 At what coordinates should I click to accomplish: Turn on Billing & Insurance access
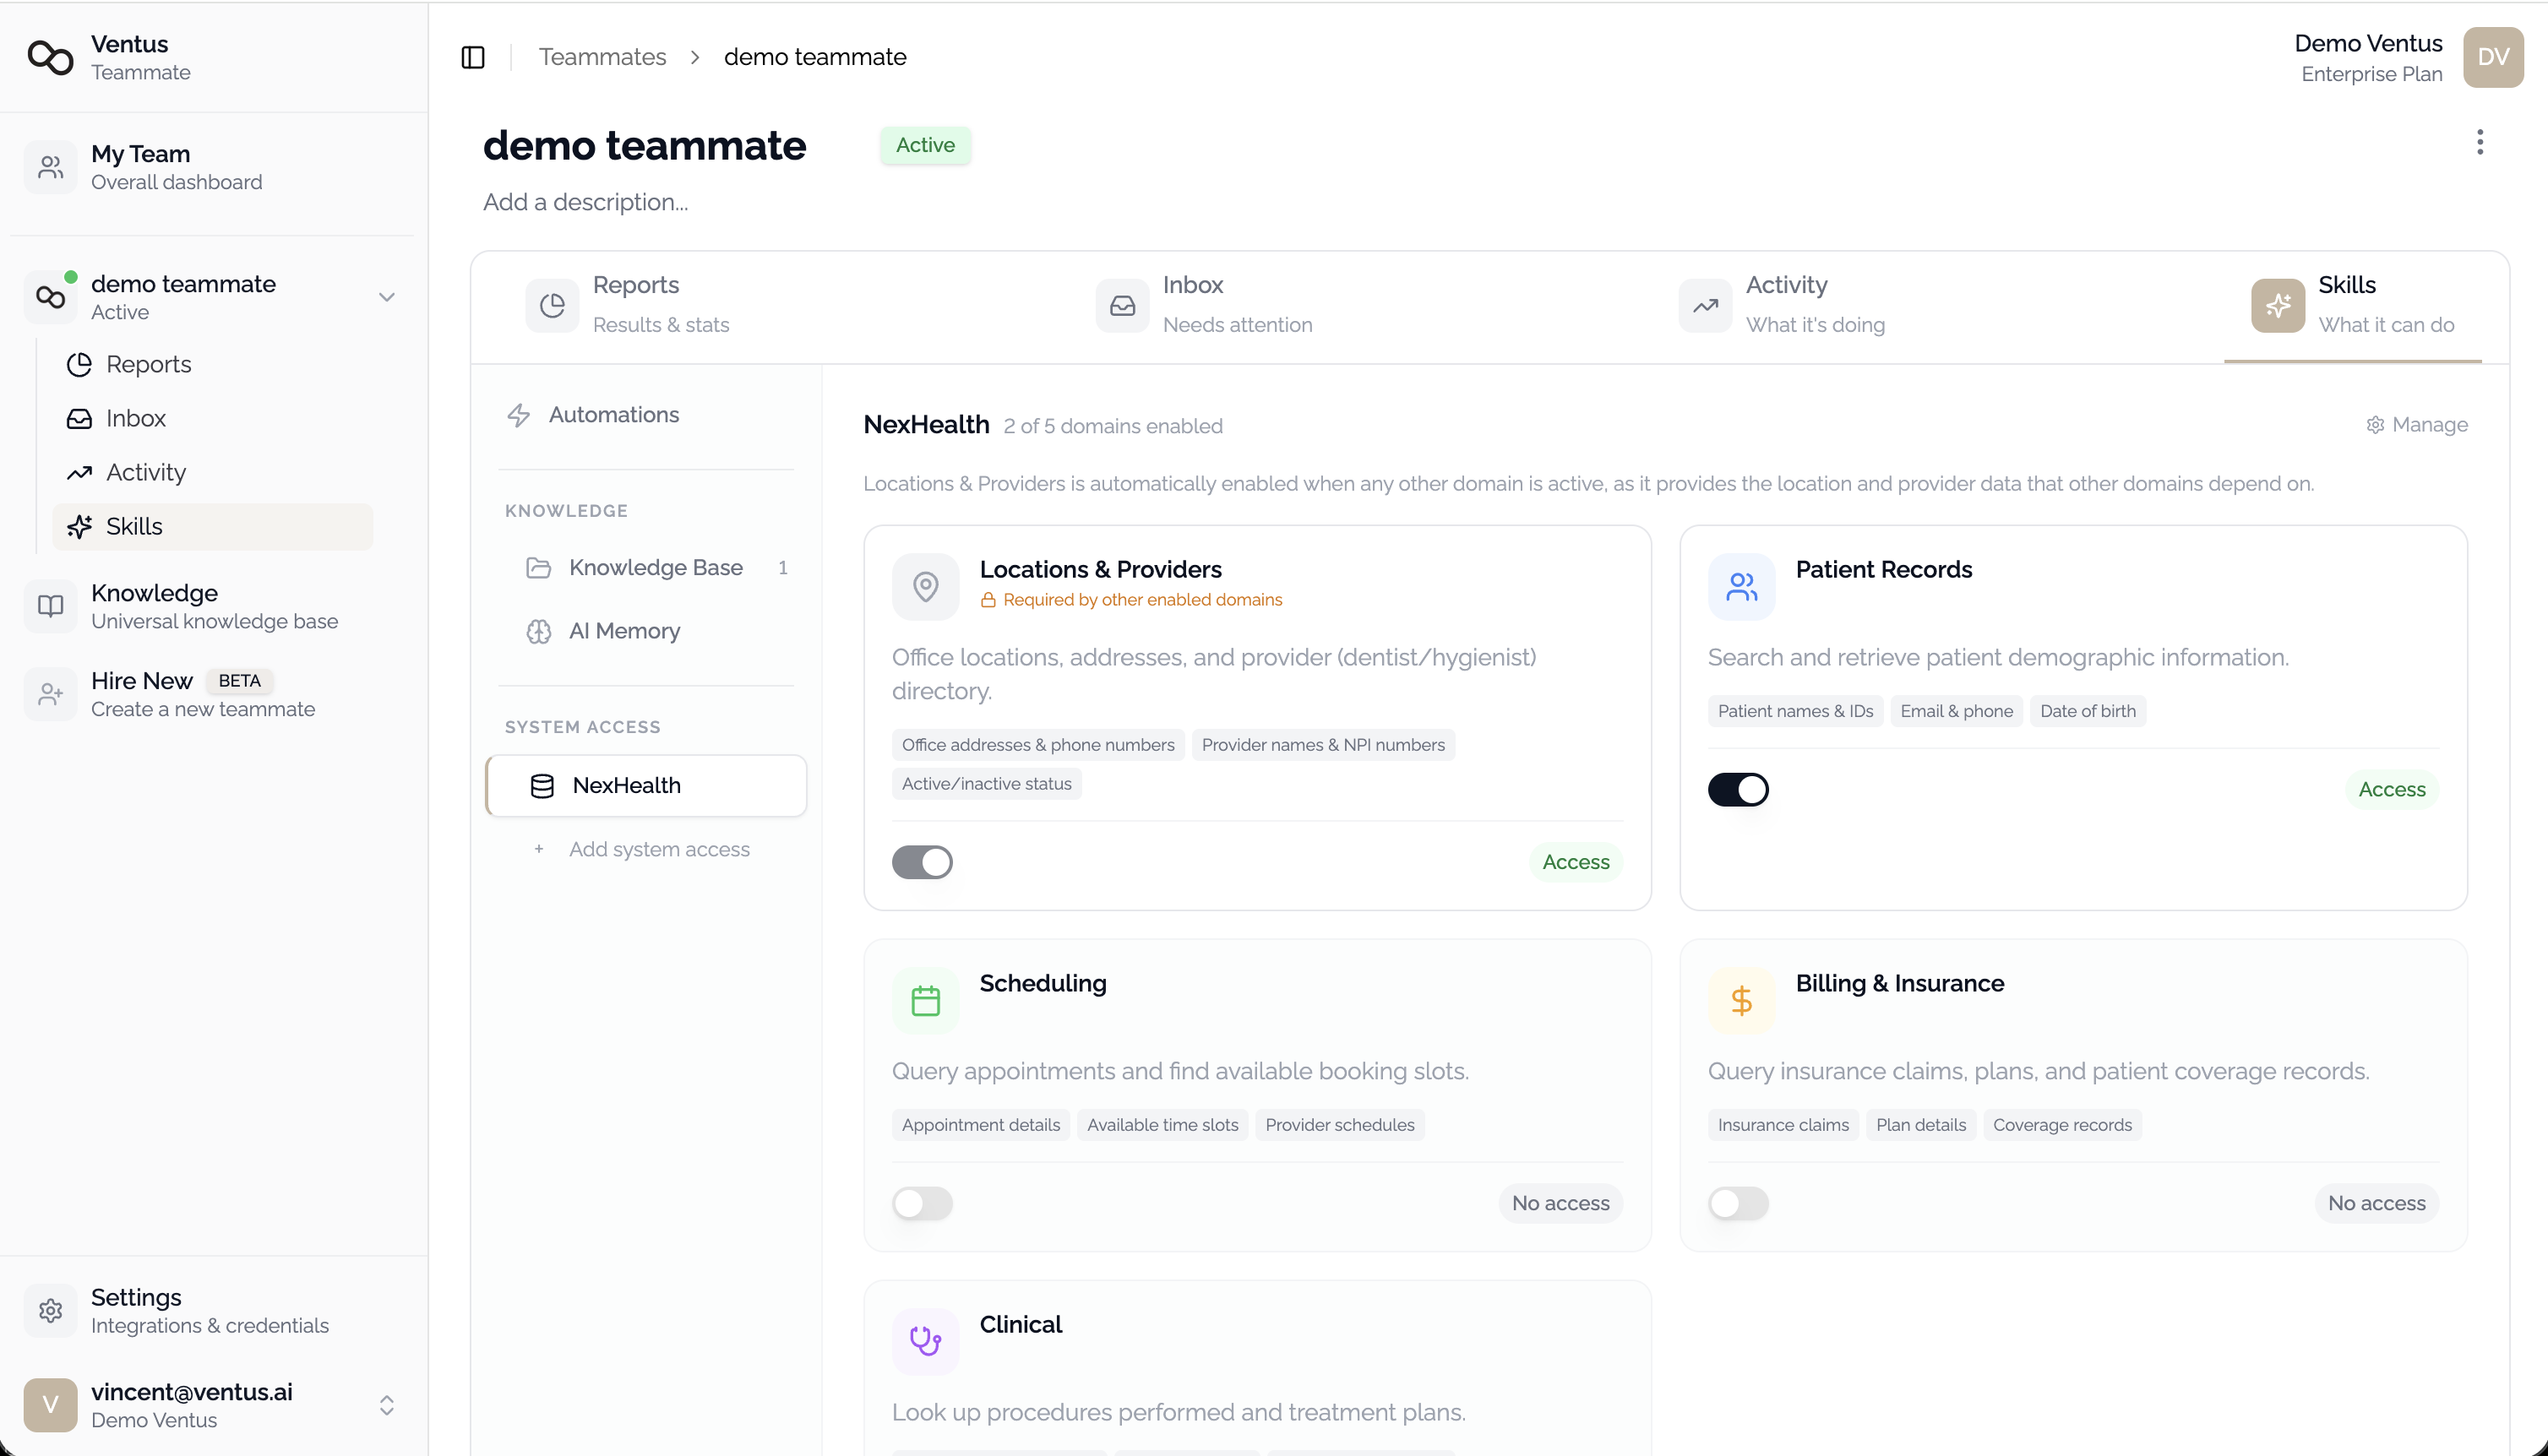[1738, 1203]
